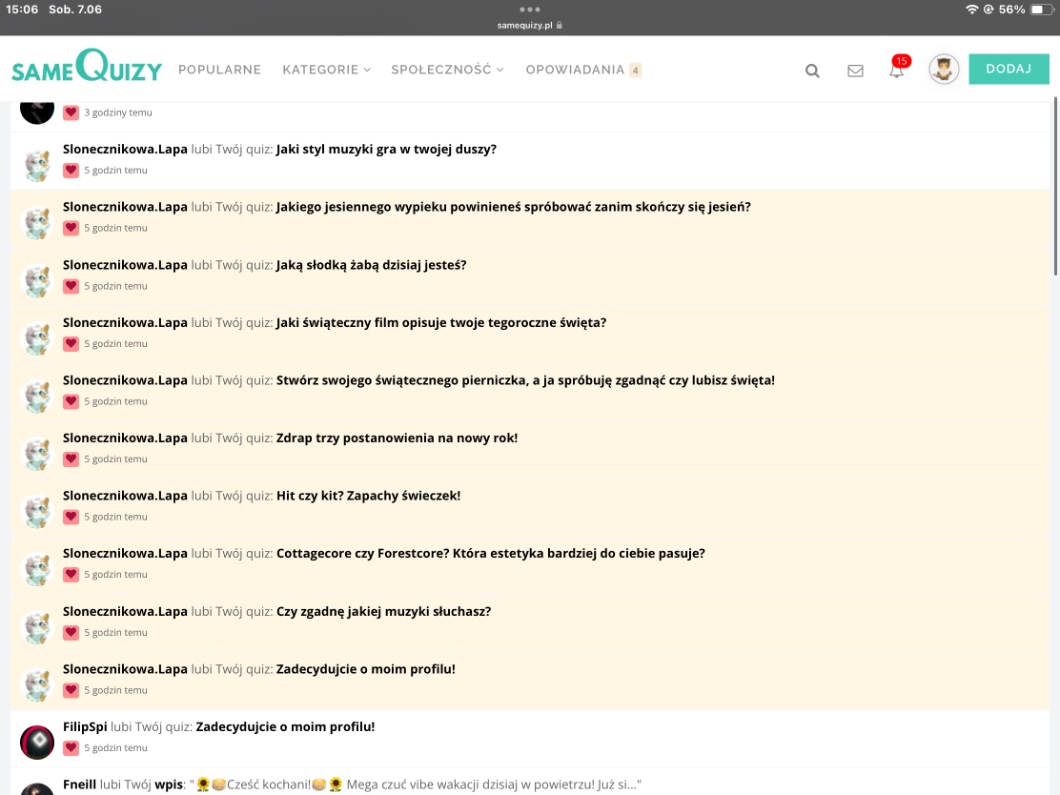The image size is (1060, 795).
Task: Click the SameQuizy logo
Action: point(86,68)
